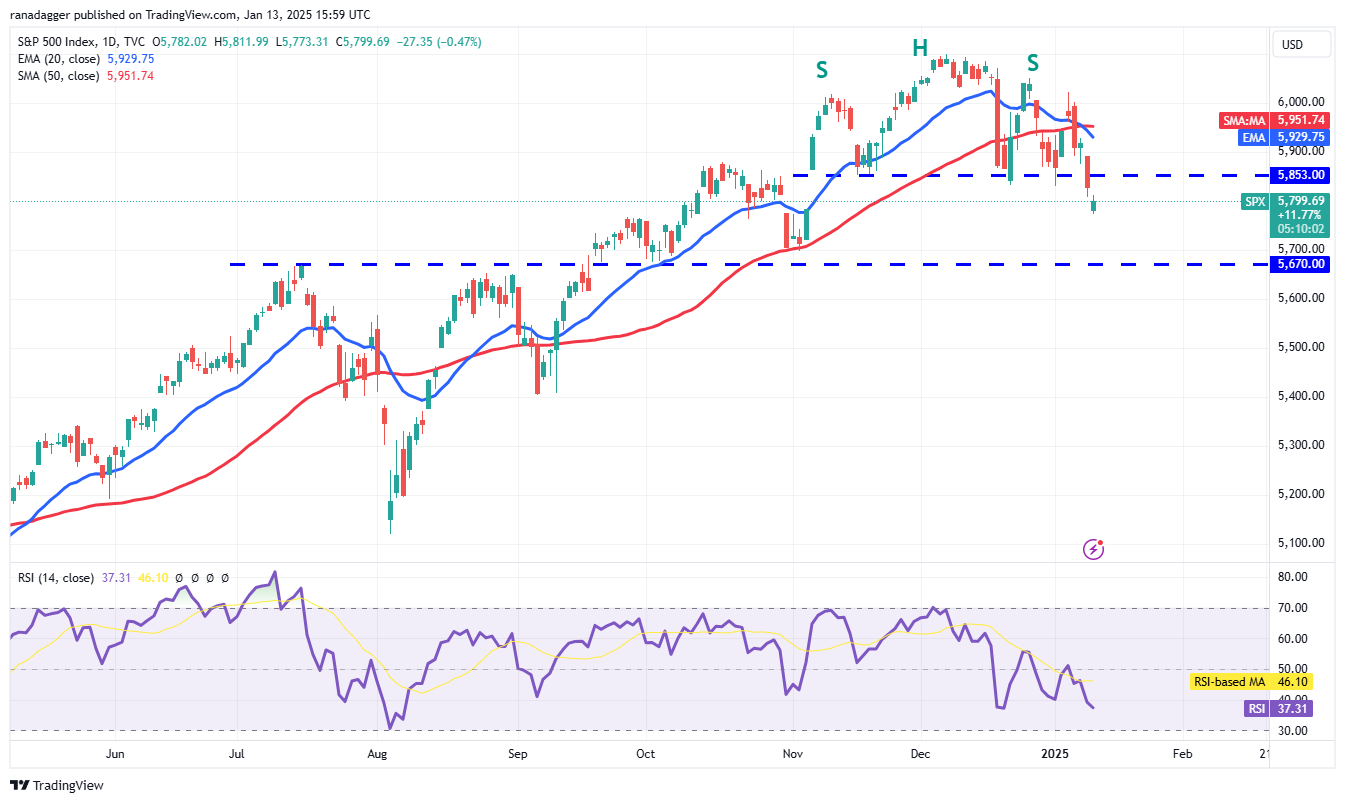Click the 5,600.00 price axis label

coord(1300,298)
